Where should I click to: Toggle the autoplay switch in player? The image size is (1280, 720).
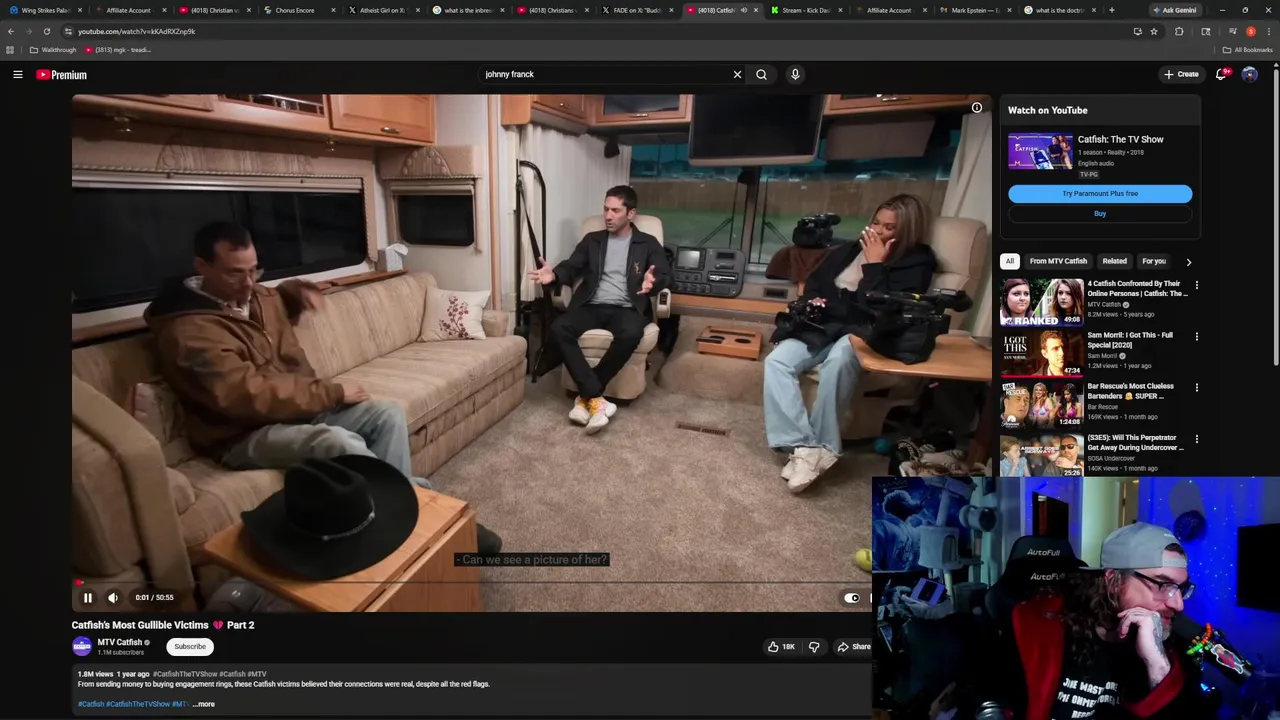coord(851,598)
